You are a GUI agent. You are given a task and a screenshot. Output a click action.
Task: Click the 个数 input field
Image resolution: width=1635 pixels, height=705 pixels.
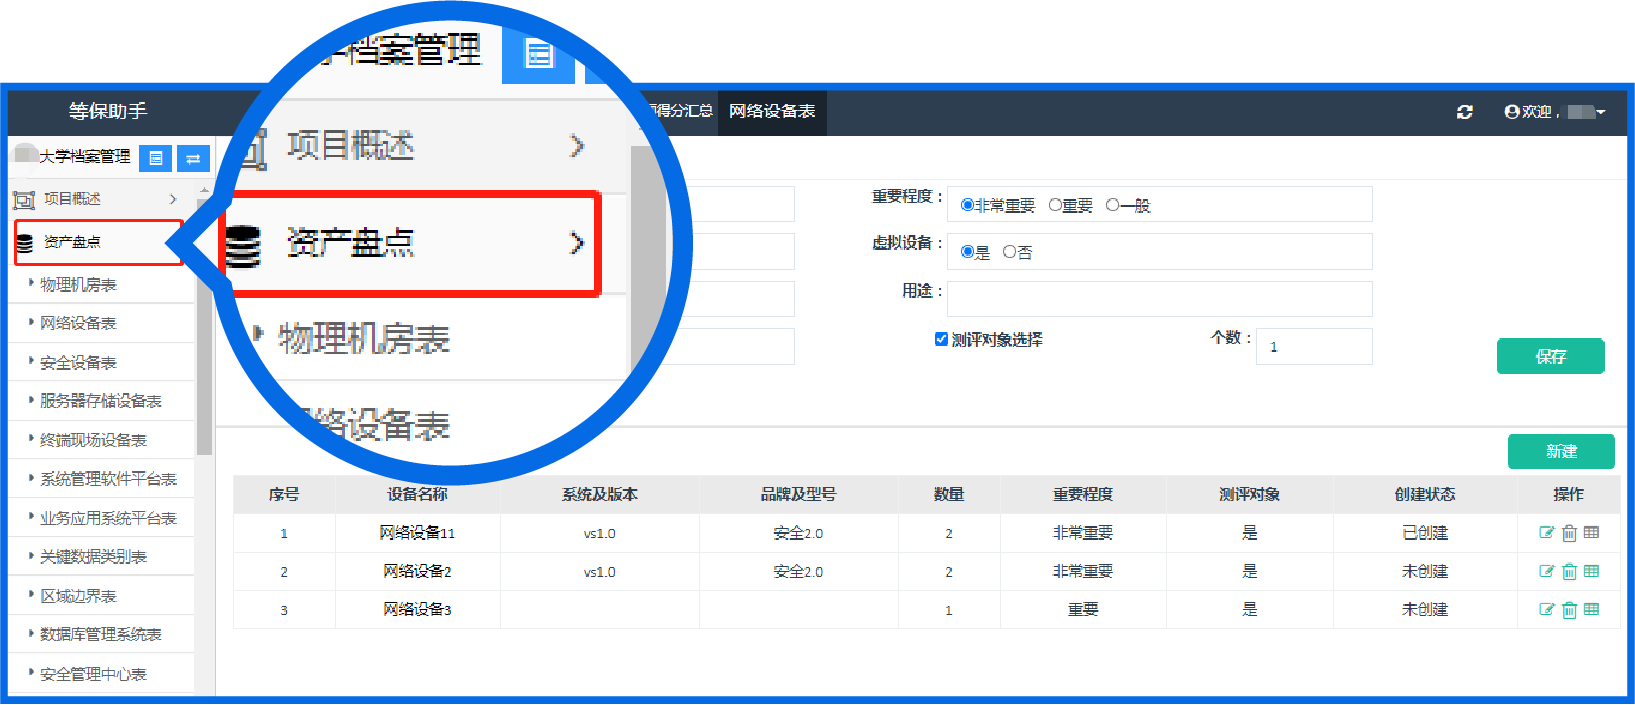(x=1314, y=346)
